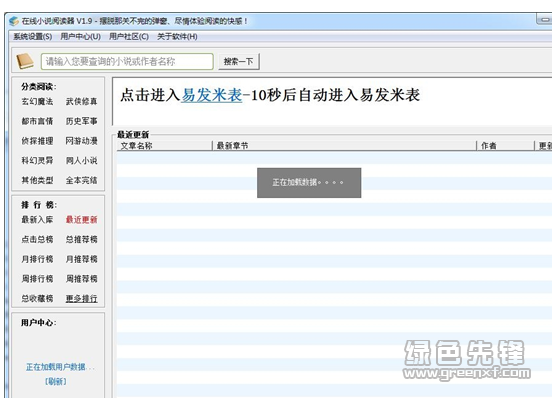Open the 周推荐榜 ranking
Image resolution: width=552 pixels, height=398 pixels.
[x=81, y=279]
